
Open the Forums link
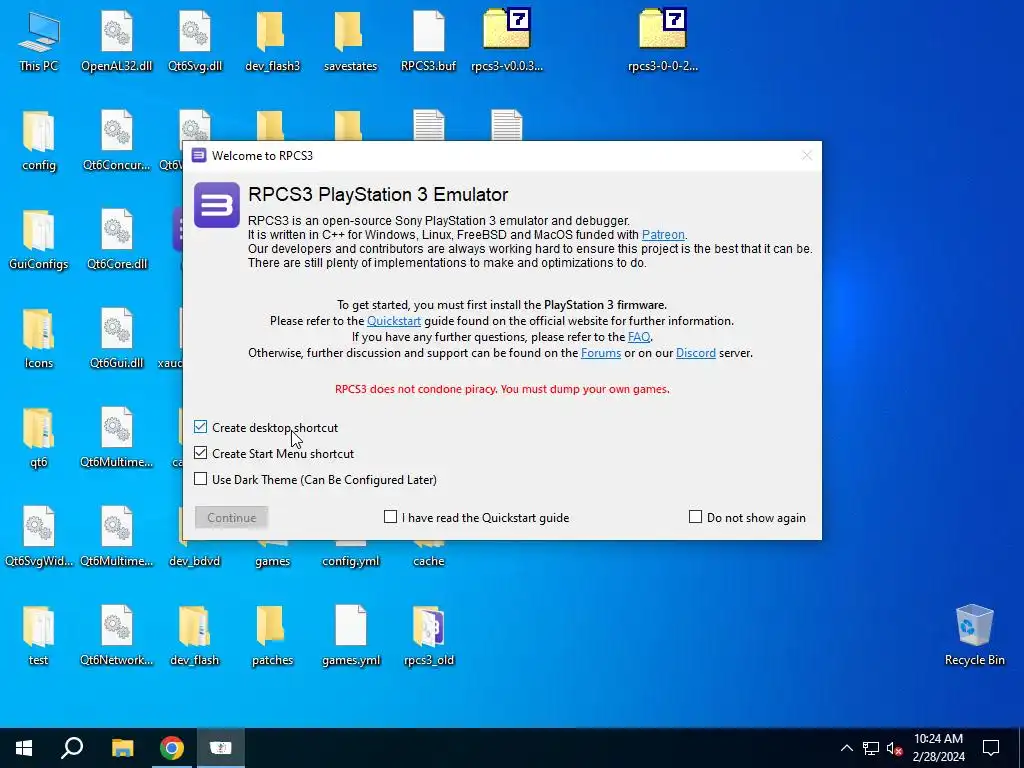(x=601, y=353)
